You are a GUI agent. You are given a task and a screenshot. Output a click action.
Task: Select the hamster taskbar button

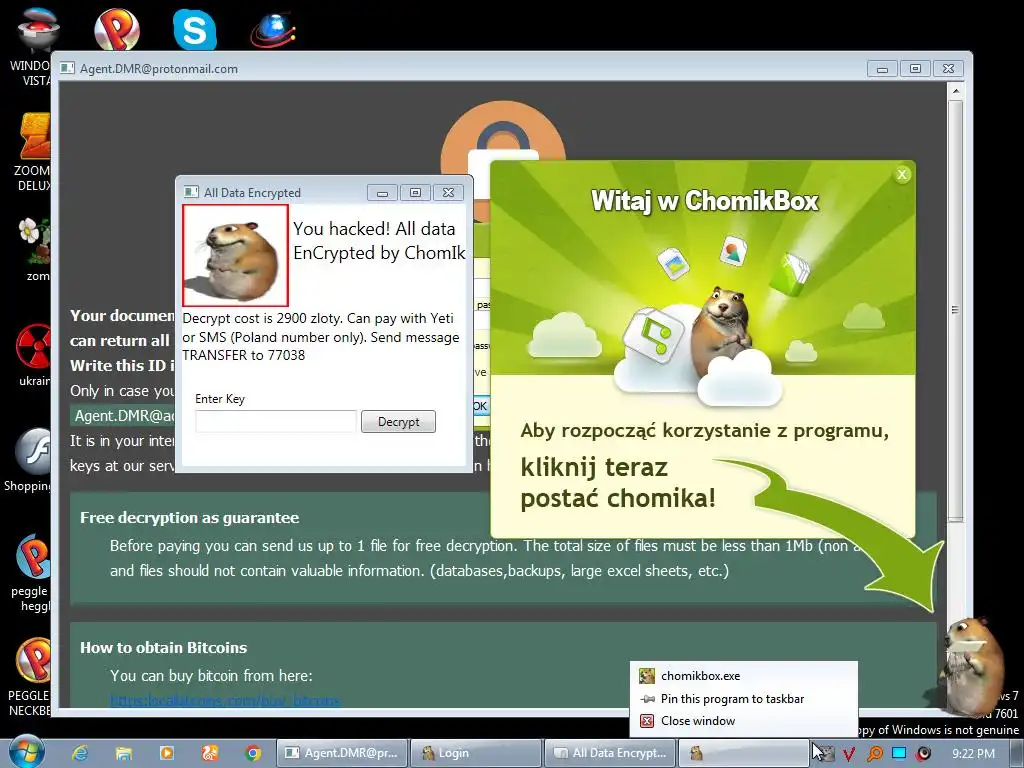(x=744, y=753)
